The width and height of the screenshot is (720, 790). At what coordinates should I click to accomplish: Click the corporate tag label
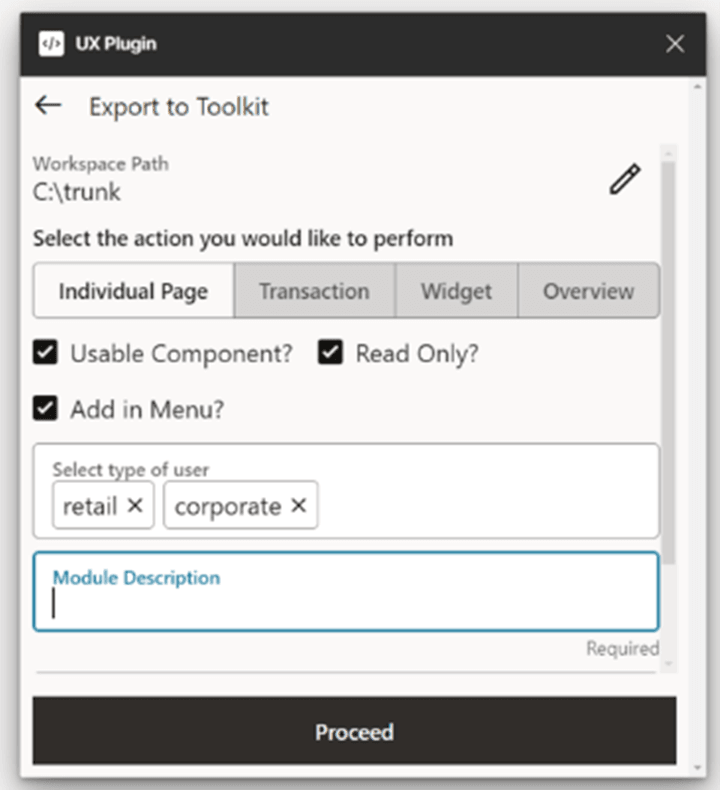coord(228,506)
